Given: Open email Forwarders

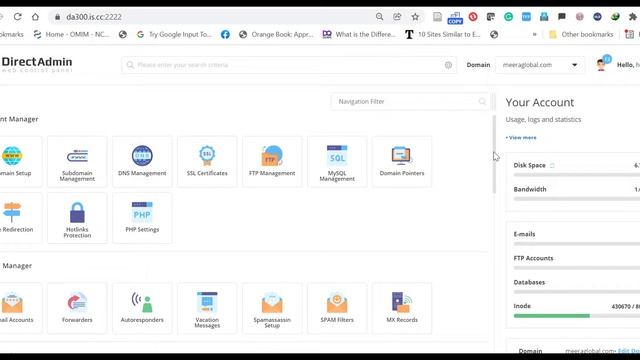Looking at the screenshot, I should (77, 309).
